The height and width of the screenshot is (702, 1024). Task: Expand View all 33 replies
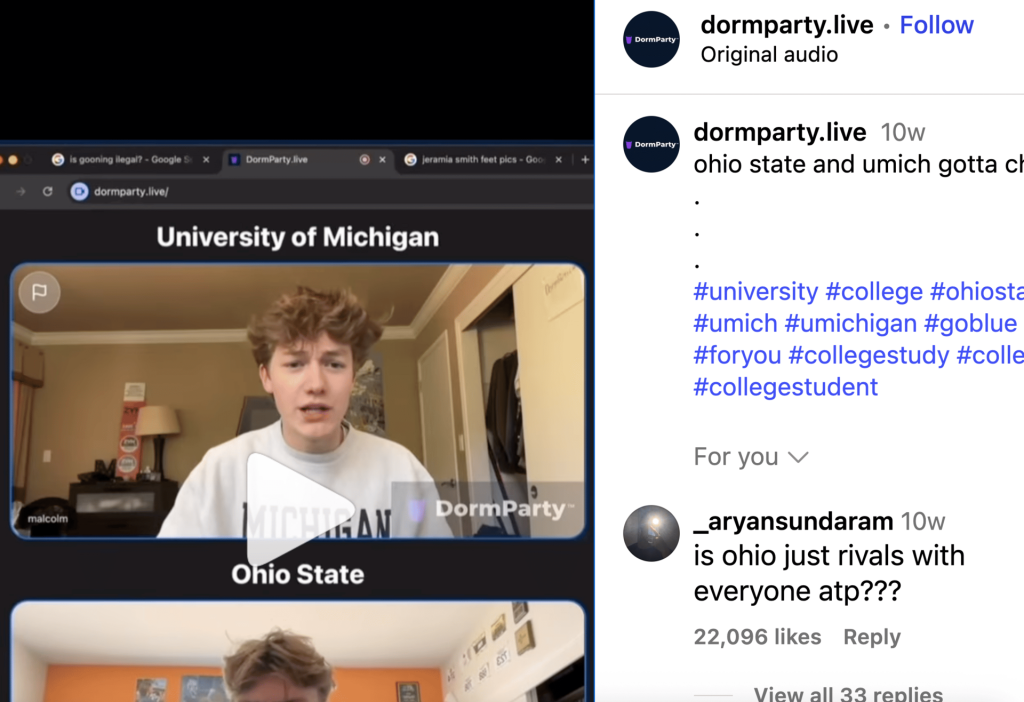848,694
